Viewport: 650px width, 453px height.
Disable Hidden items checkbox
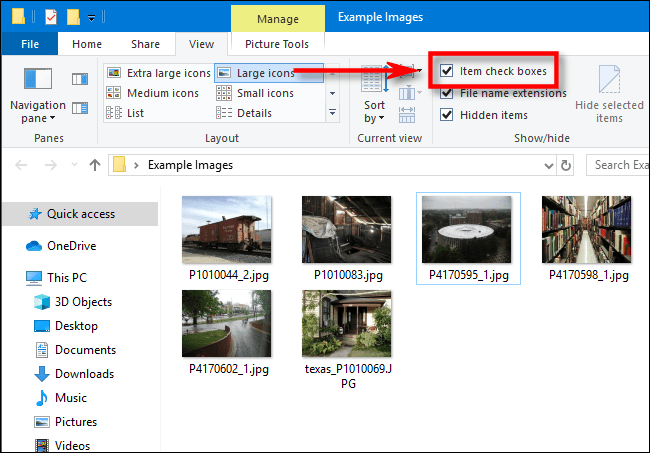[447, 115]
